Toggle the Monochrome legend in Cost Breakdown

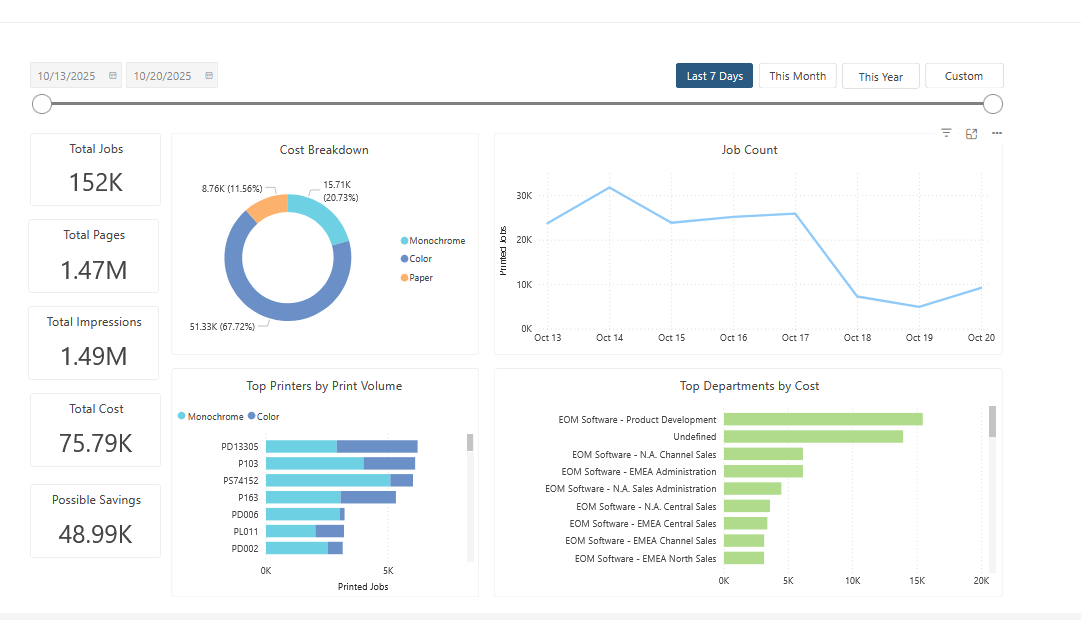point(432,240)
